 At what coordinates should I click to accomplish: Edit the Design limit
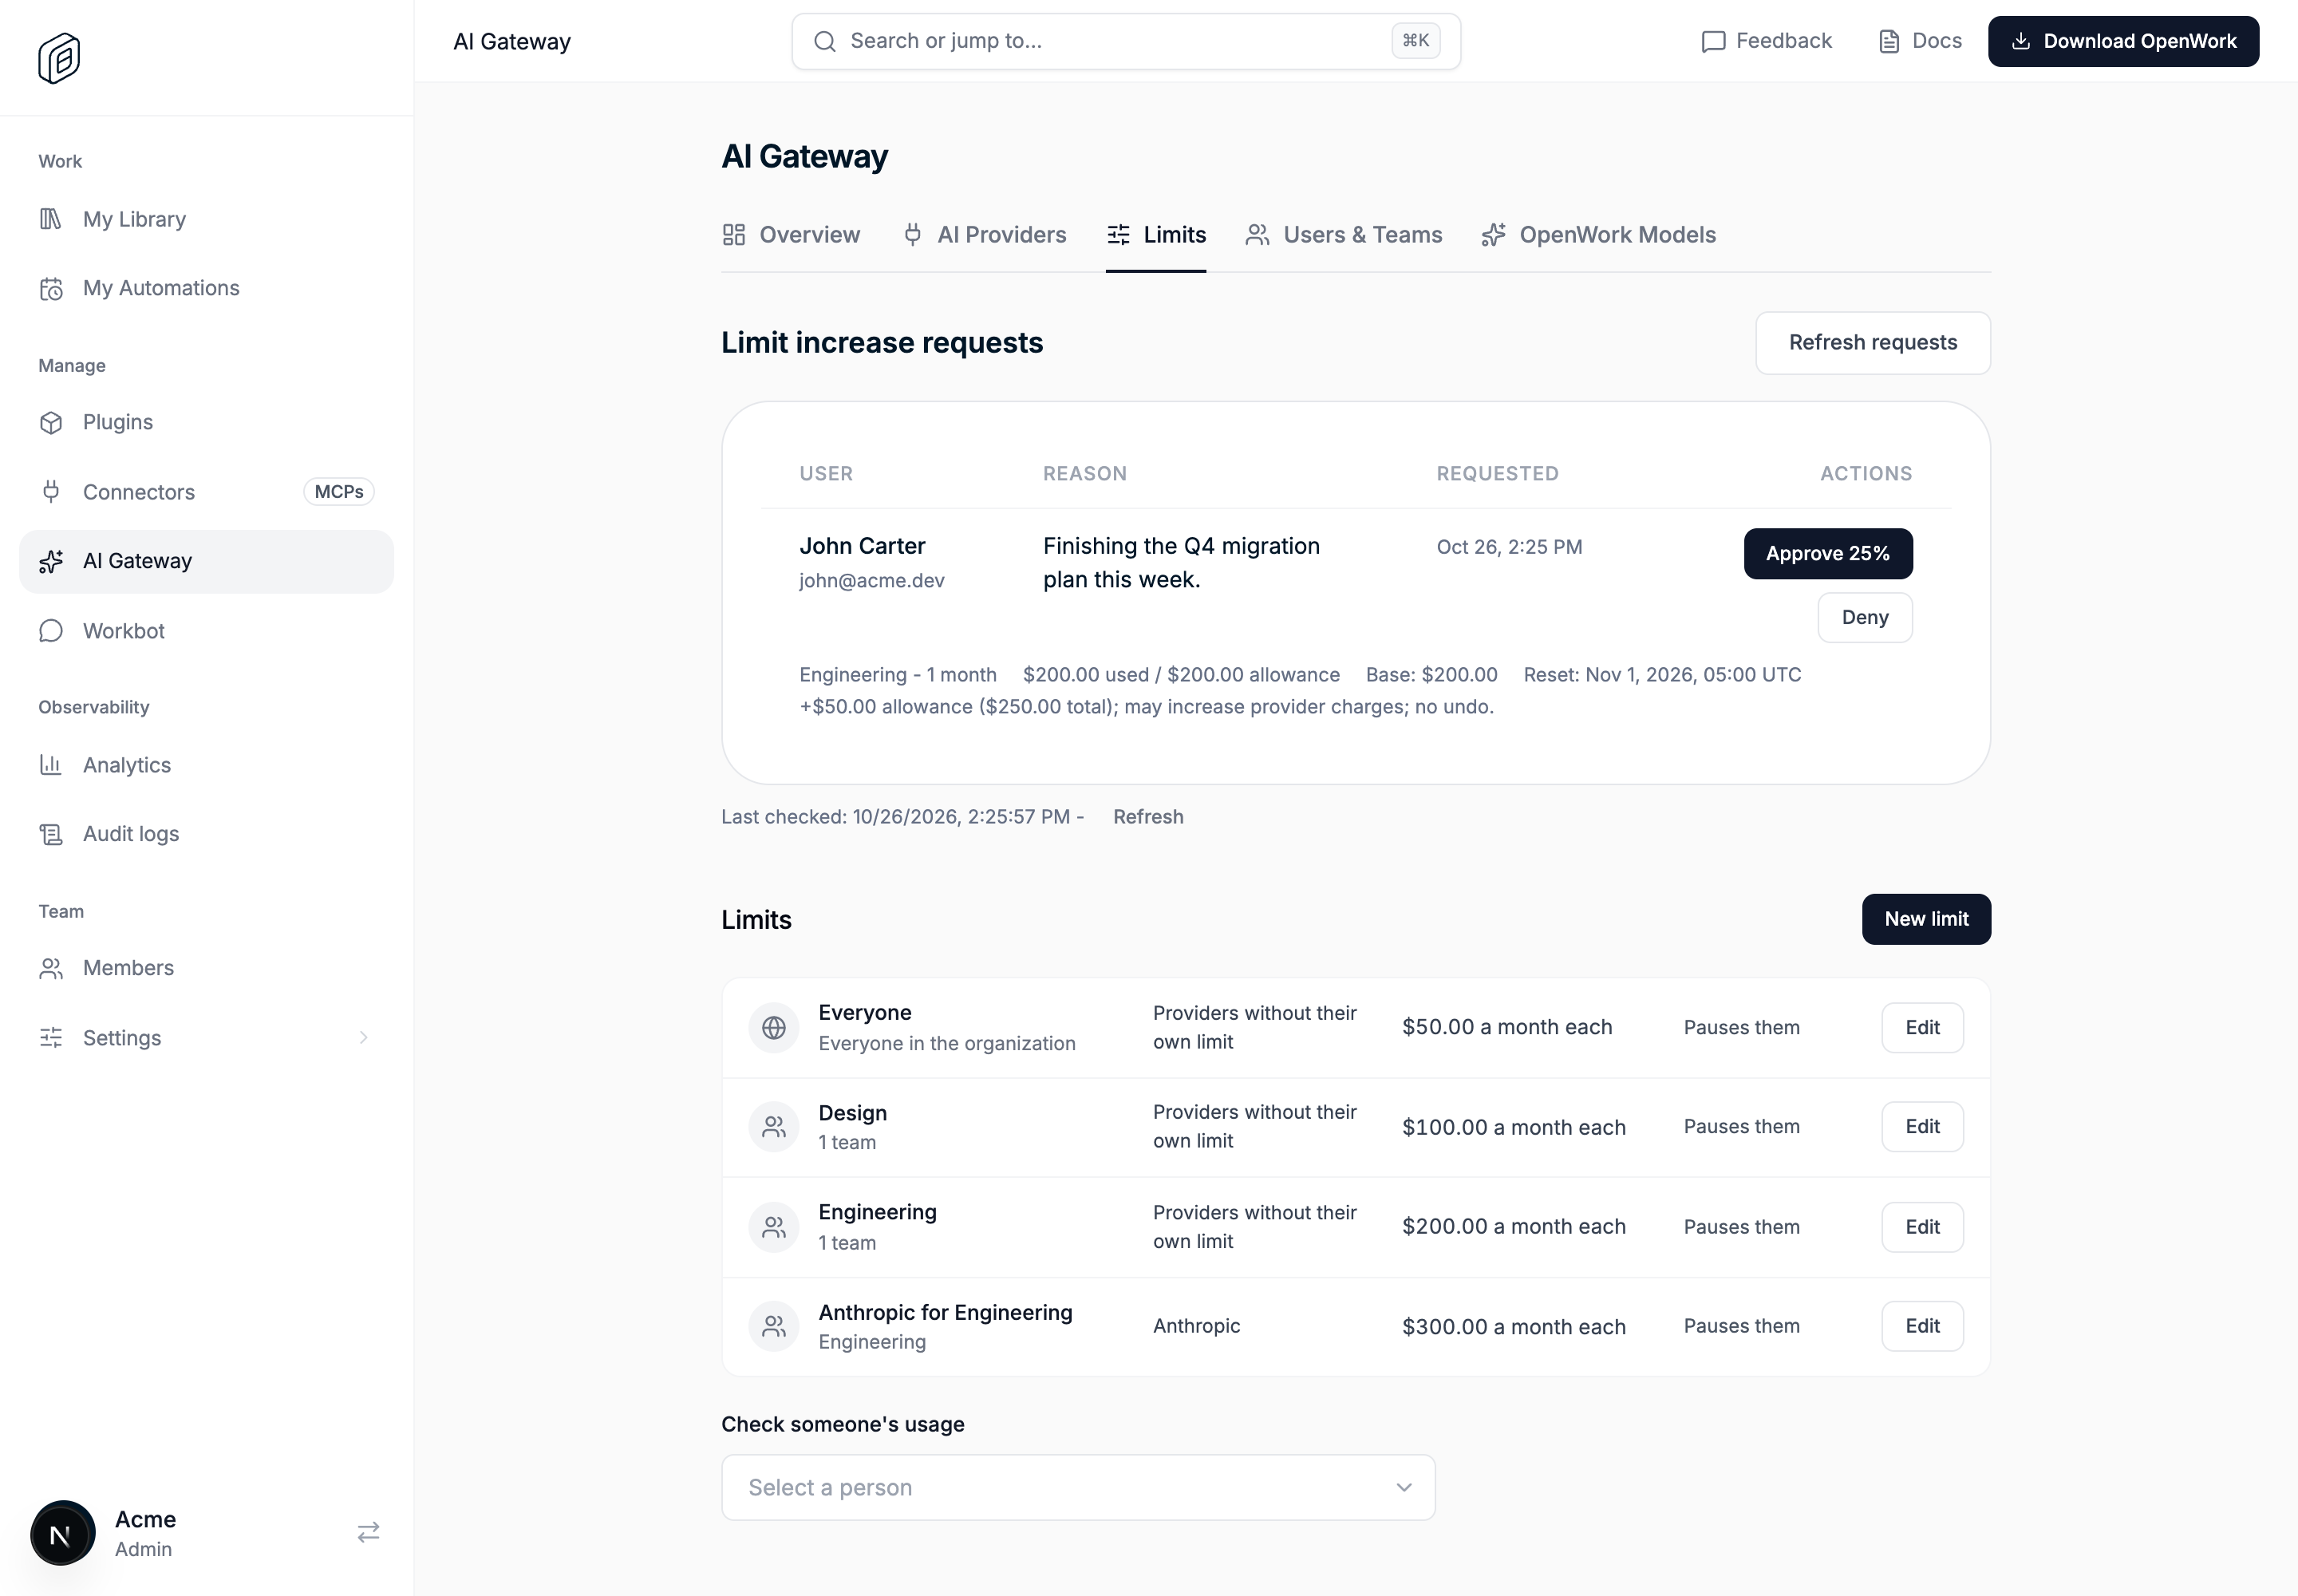tap(1922, 1127)
